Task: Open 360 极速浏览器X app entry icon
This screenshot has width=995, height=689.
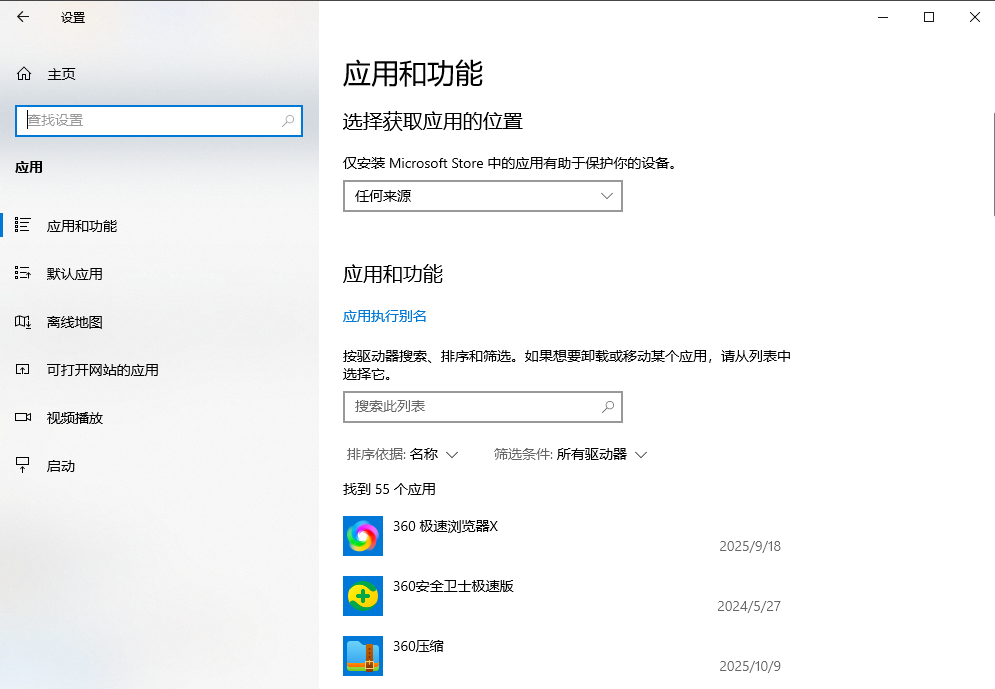Action: click(362, 535)
